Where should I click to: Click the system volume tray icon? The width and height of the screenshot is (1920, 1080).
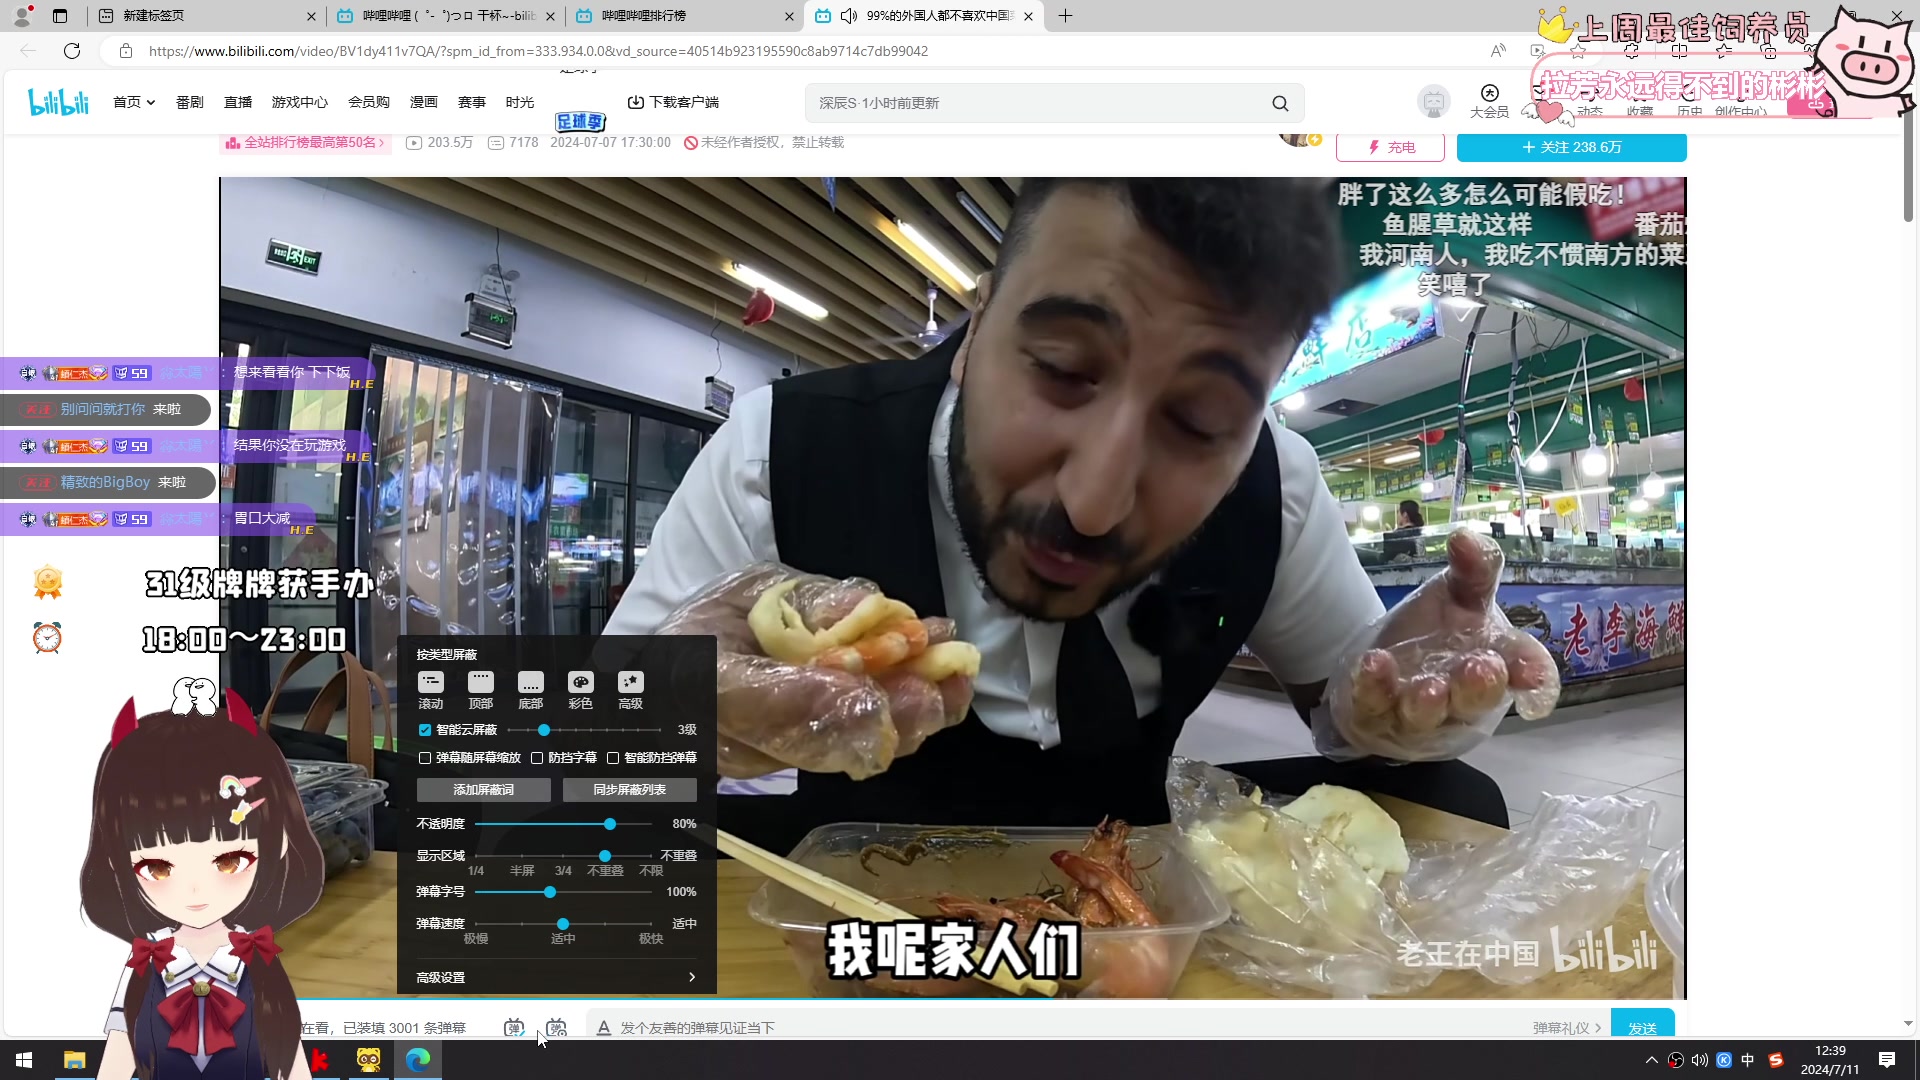tap(1700, 1060)
